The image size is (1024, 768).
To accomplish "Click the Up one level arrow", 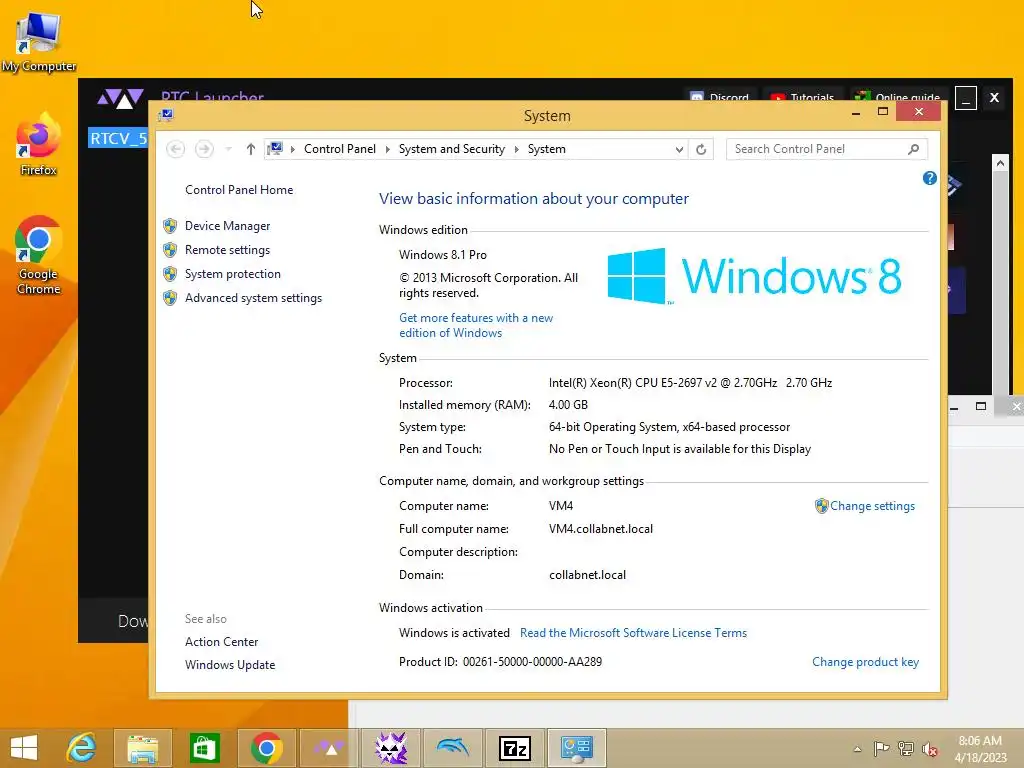I will (251, 149).
